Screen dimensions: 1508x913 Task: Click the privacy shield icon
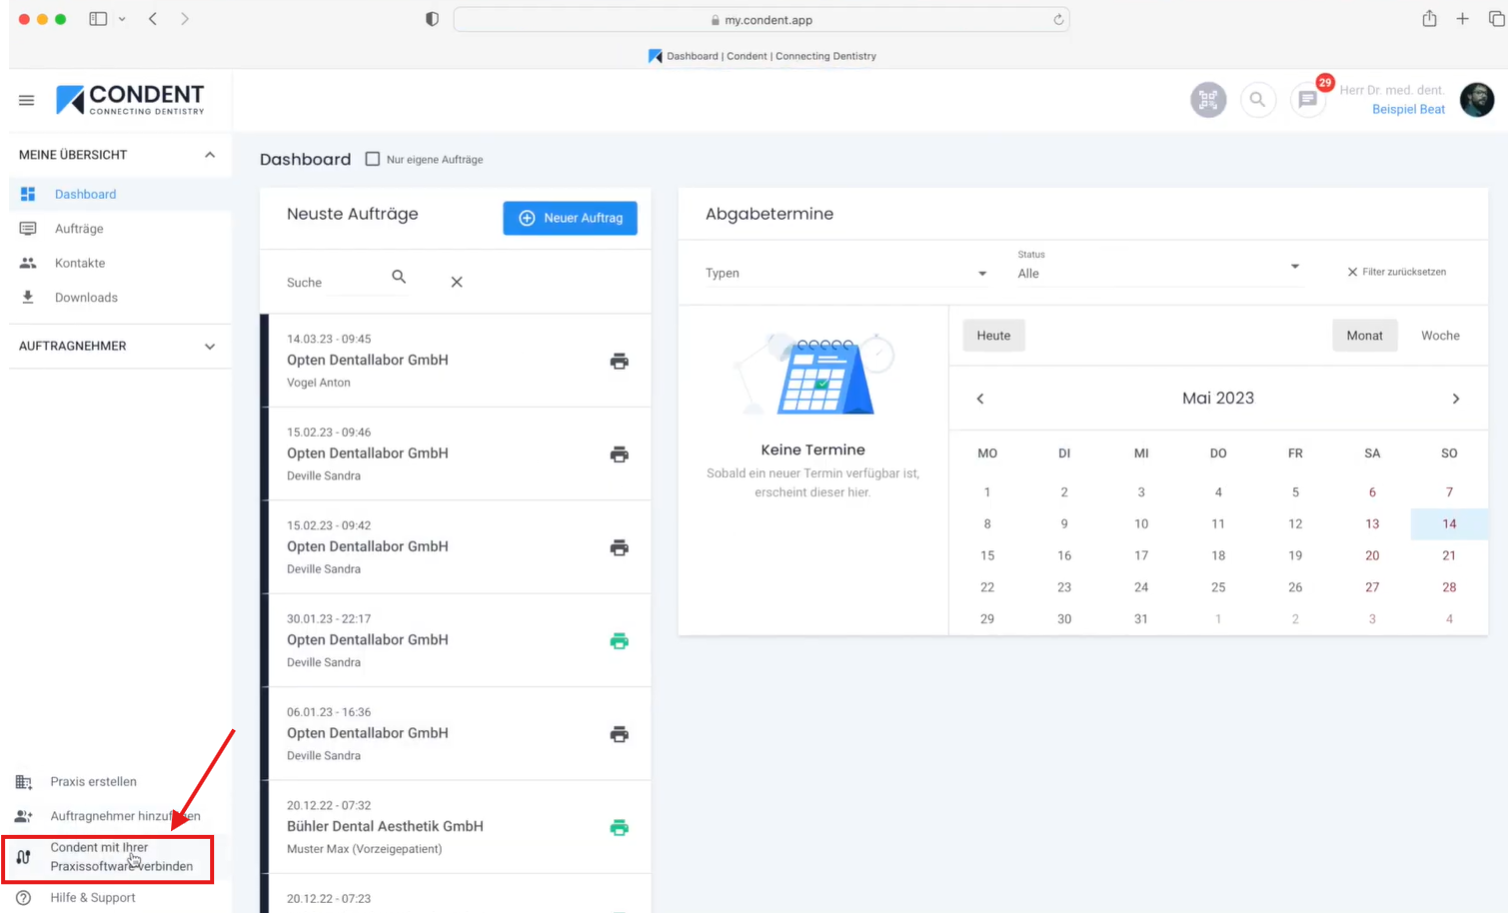tap(432, 19)
